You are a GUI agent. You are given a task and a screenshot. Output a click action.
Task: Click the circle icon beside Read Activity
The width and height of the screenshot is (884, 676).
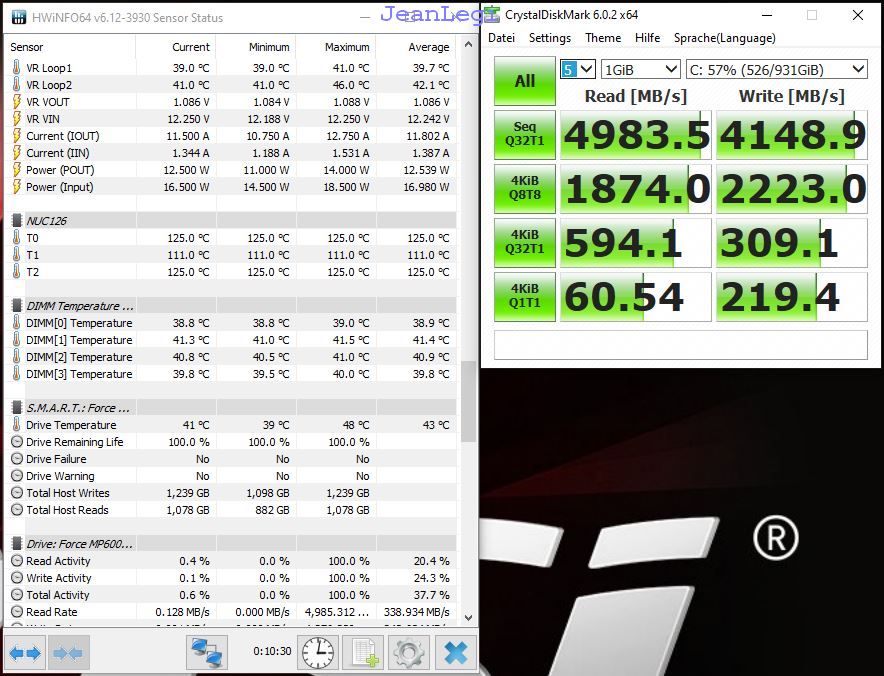17,561
